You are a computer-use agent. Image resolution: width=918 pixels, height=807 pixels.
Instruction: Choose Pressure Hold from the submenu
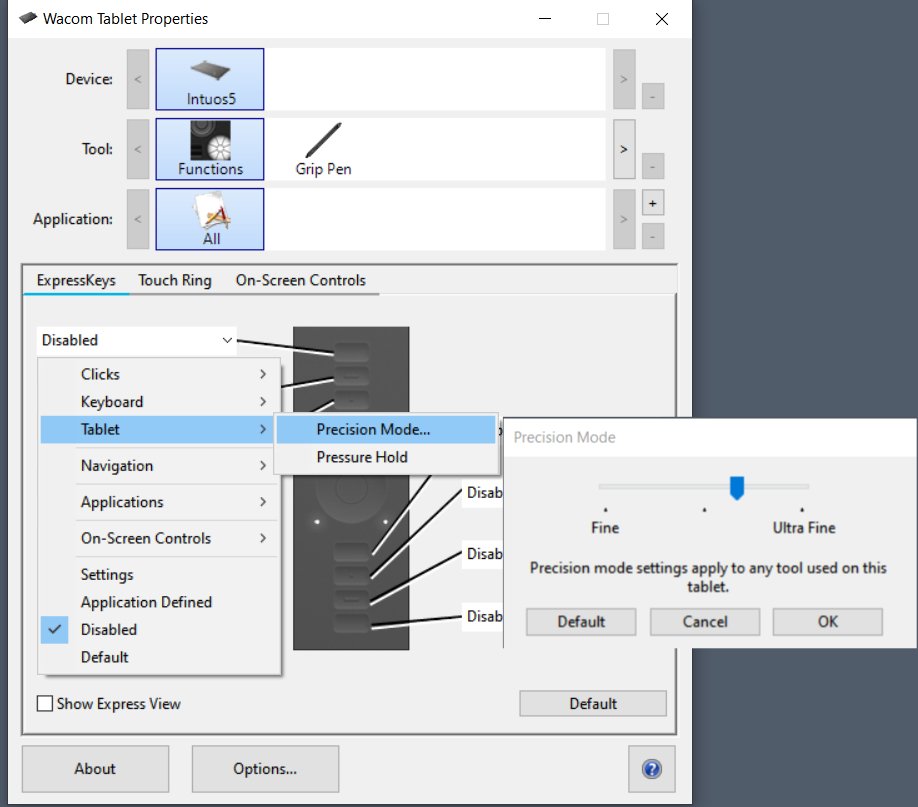[386, 457]
